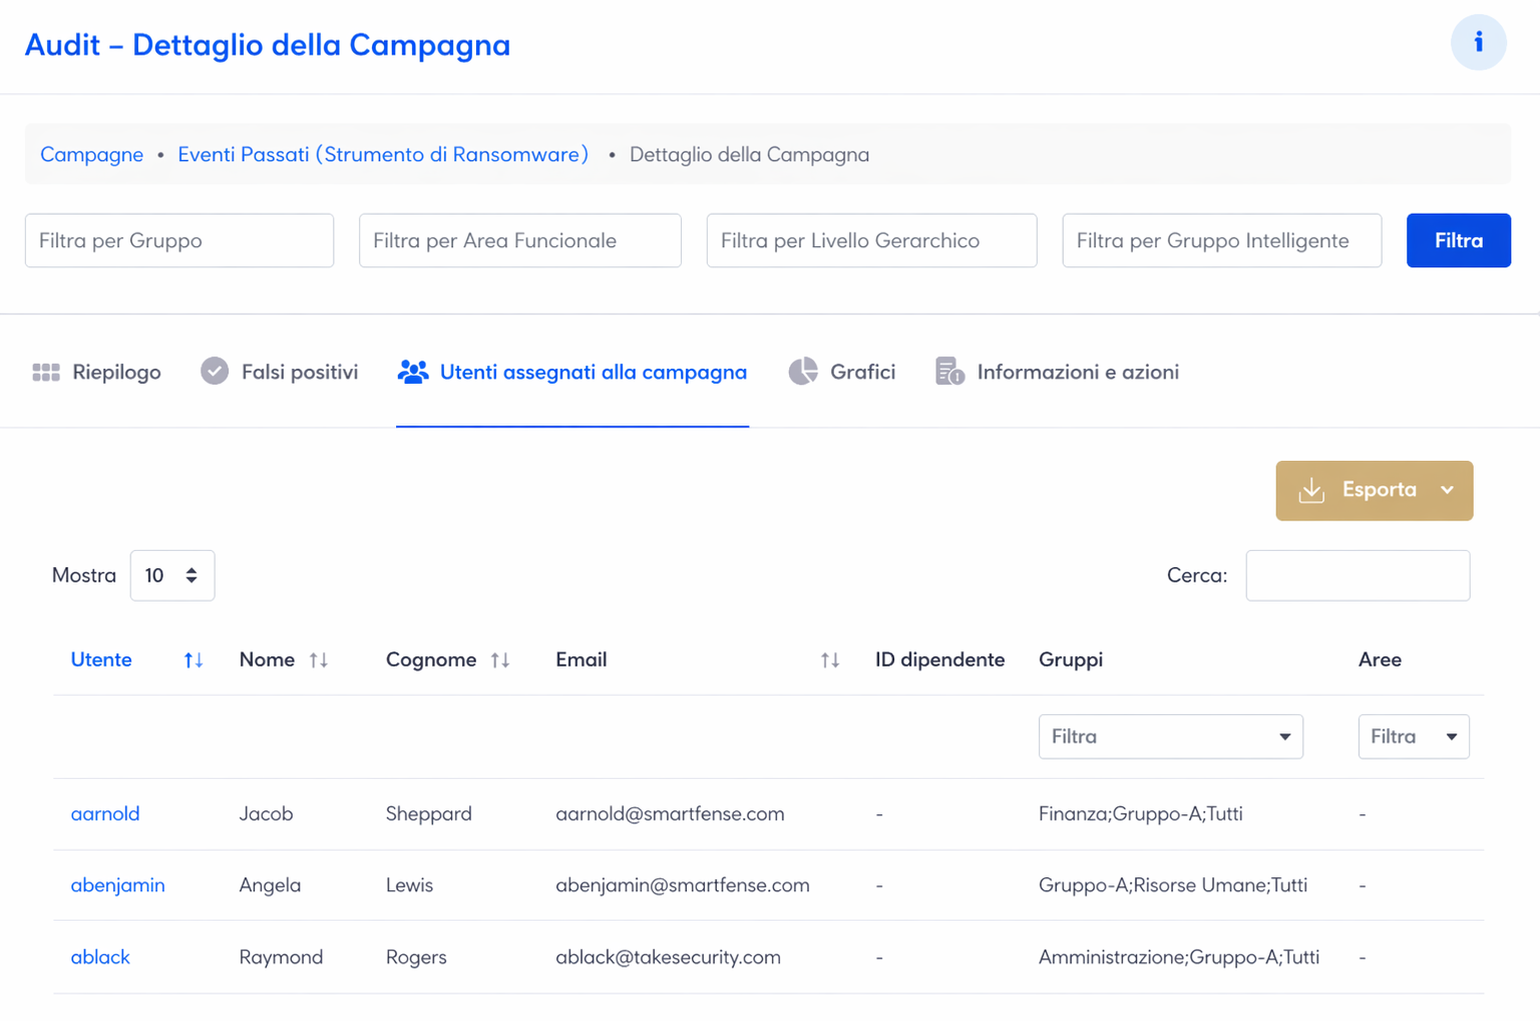This screenshot has height=1021, width=1540.
Task: Click the Esporta button label
Action: pos(1379,490)
